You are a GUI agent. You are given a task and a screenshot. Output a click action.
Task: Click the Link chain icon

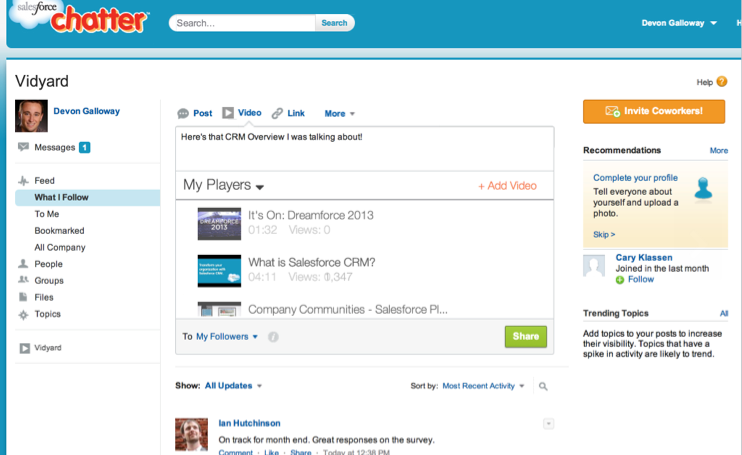pos(277,113)
